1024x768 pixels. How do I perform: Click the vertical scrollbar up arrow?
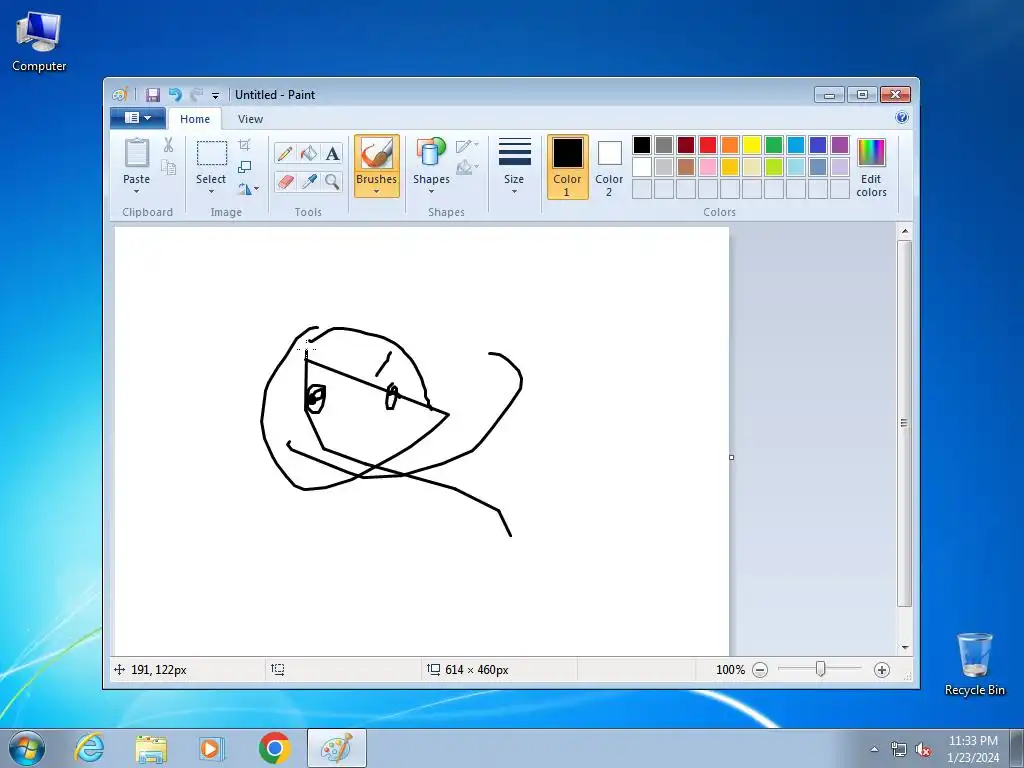click(x=904, y=231)
